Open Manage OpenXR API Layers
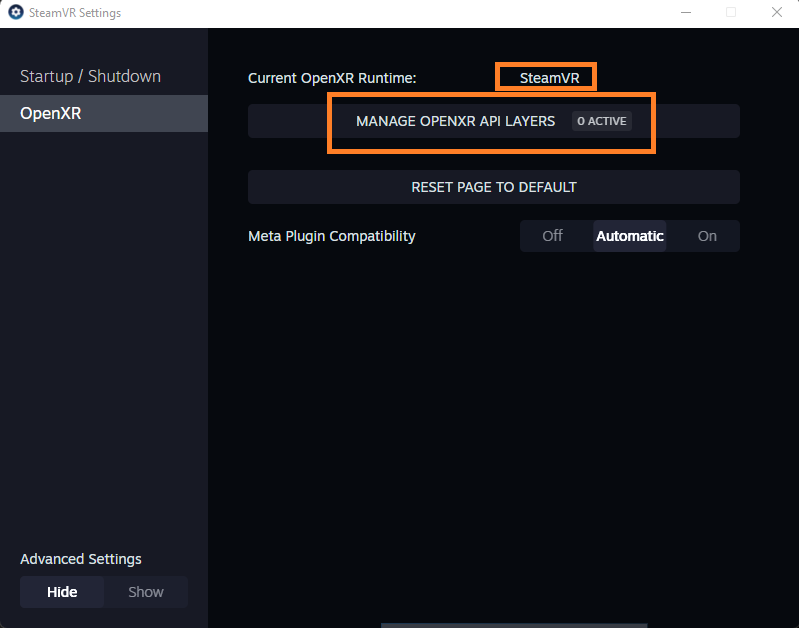Screen dimensions: 799x628 click(456, 121)
